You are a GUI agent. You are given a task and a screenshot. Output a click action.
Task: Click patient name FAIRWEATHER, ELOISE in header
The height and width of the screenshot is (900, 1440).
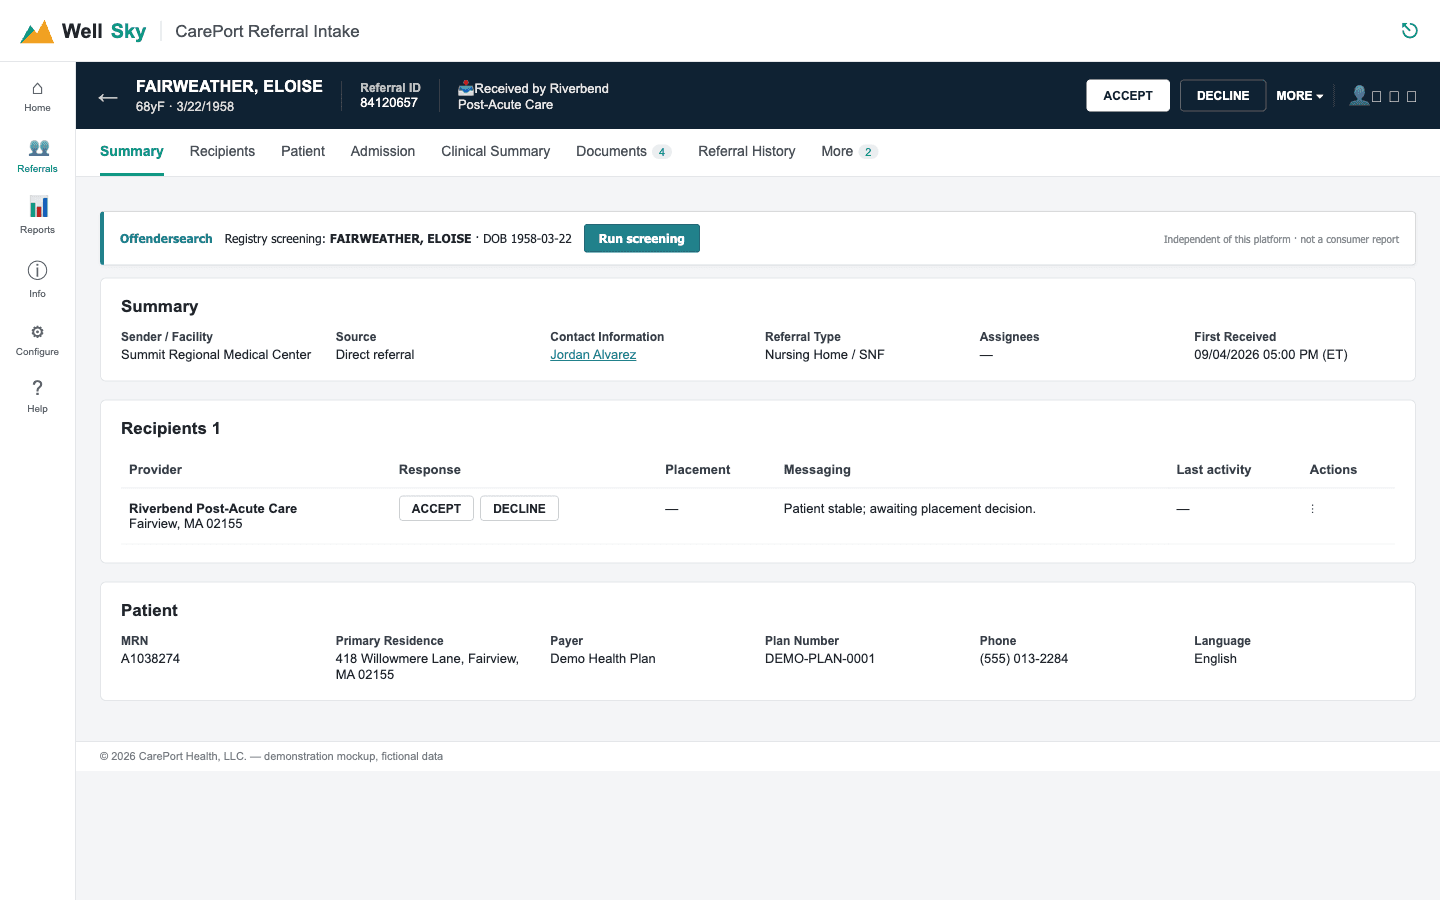[x=229, y=87]
